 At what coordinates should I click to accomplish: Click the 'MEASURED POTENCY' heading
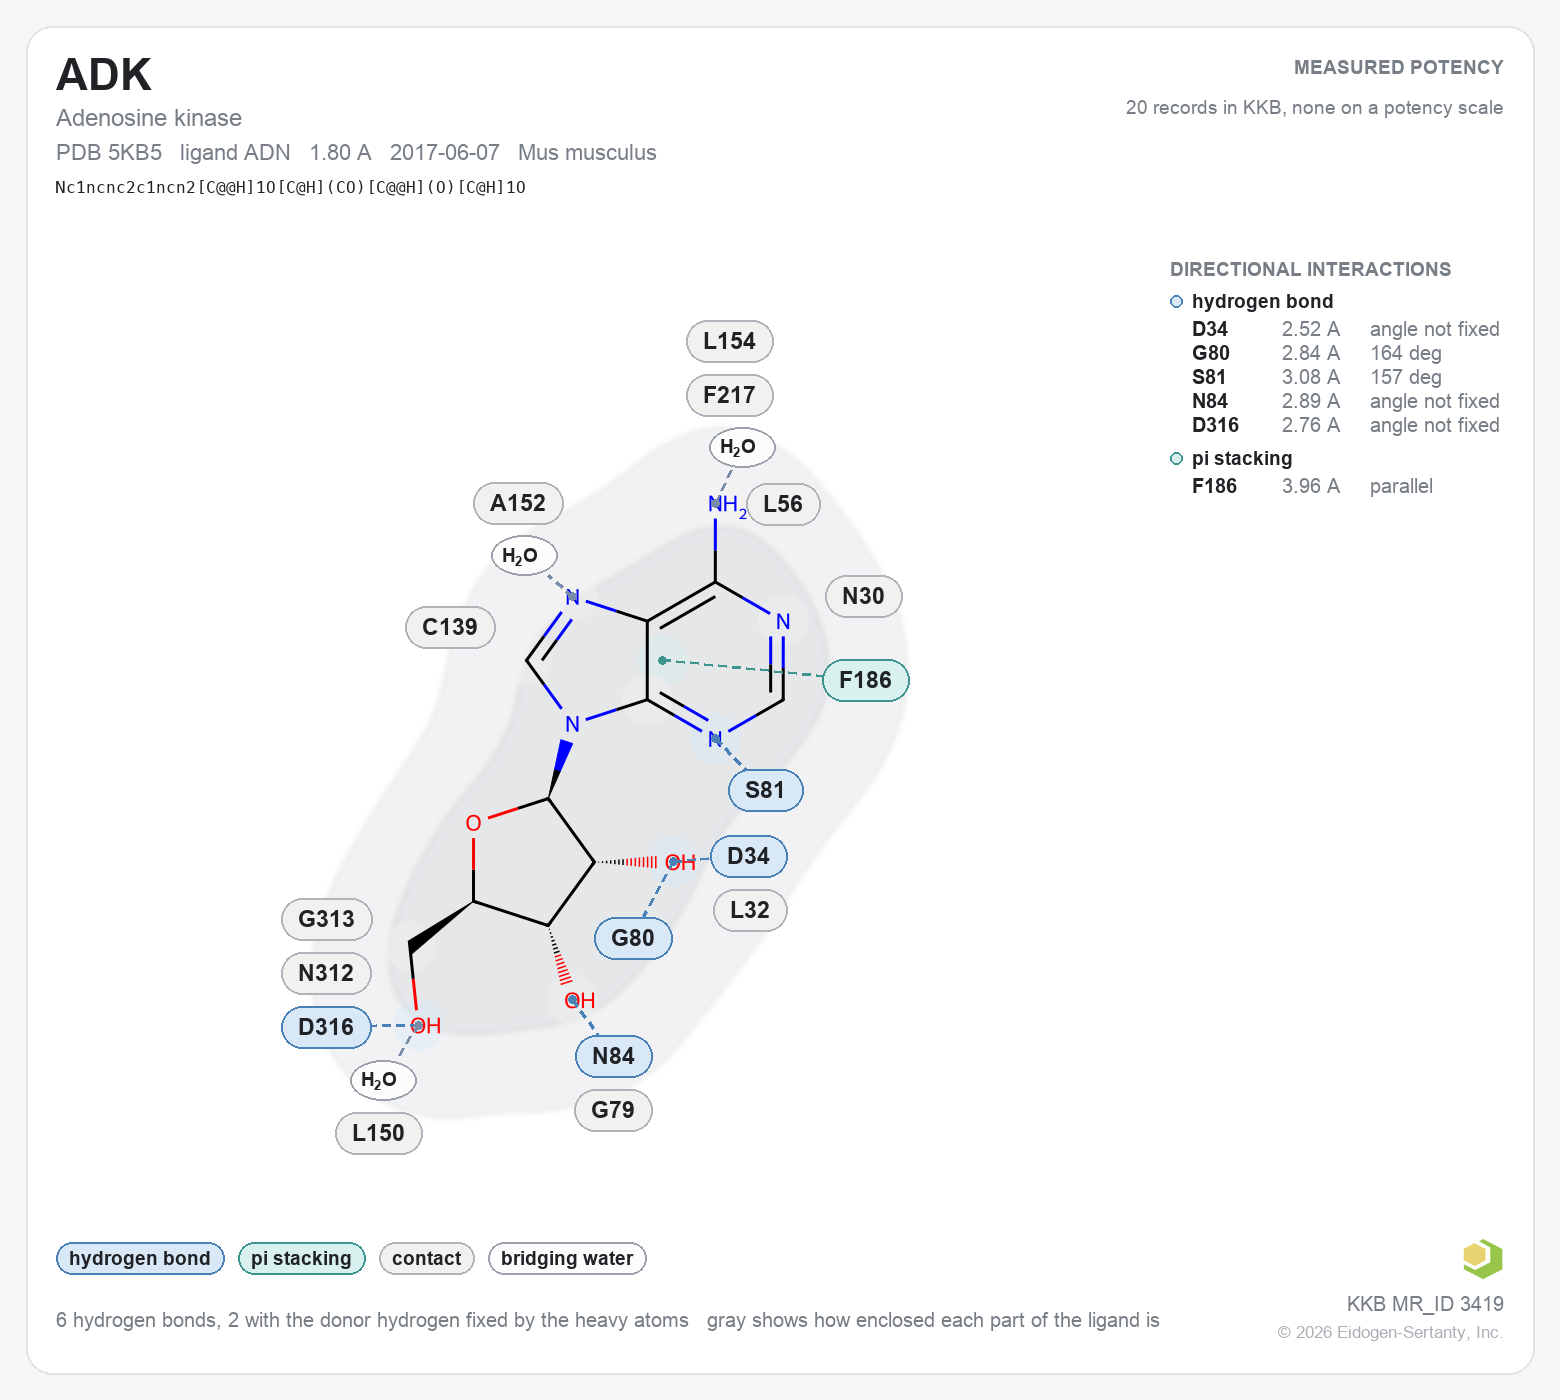click(x=1398, y=67)
